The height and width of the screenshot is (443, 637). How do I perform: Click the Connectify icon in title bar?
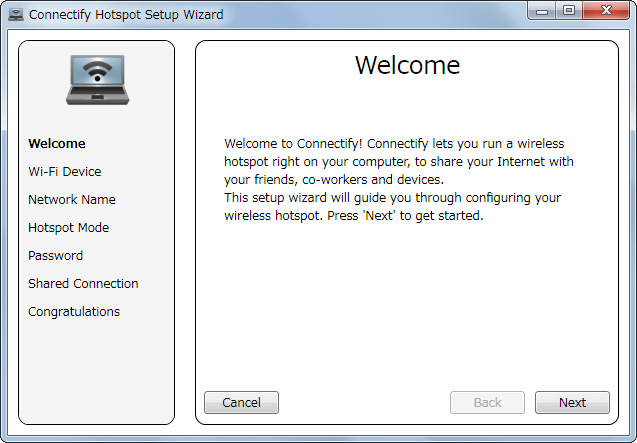click(16, 15)
